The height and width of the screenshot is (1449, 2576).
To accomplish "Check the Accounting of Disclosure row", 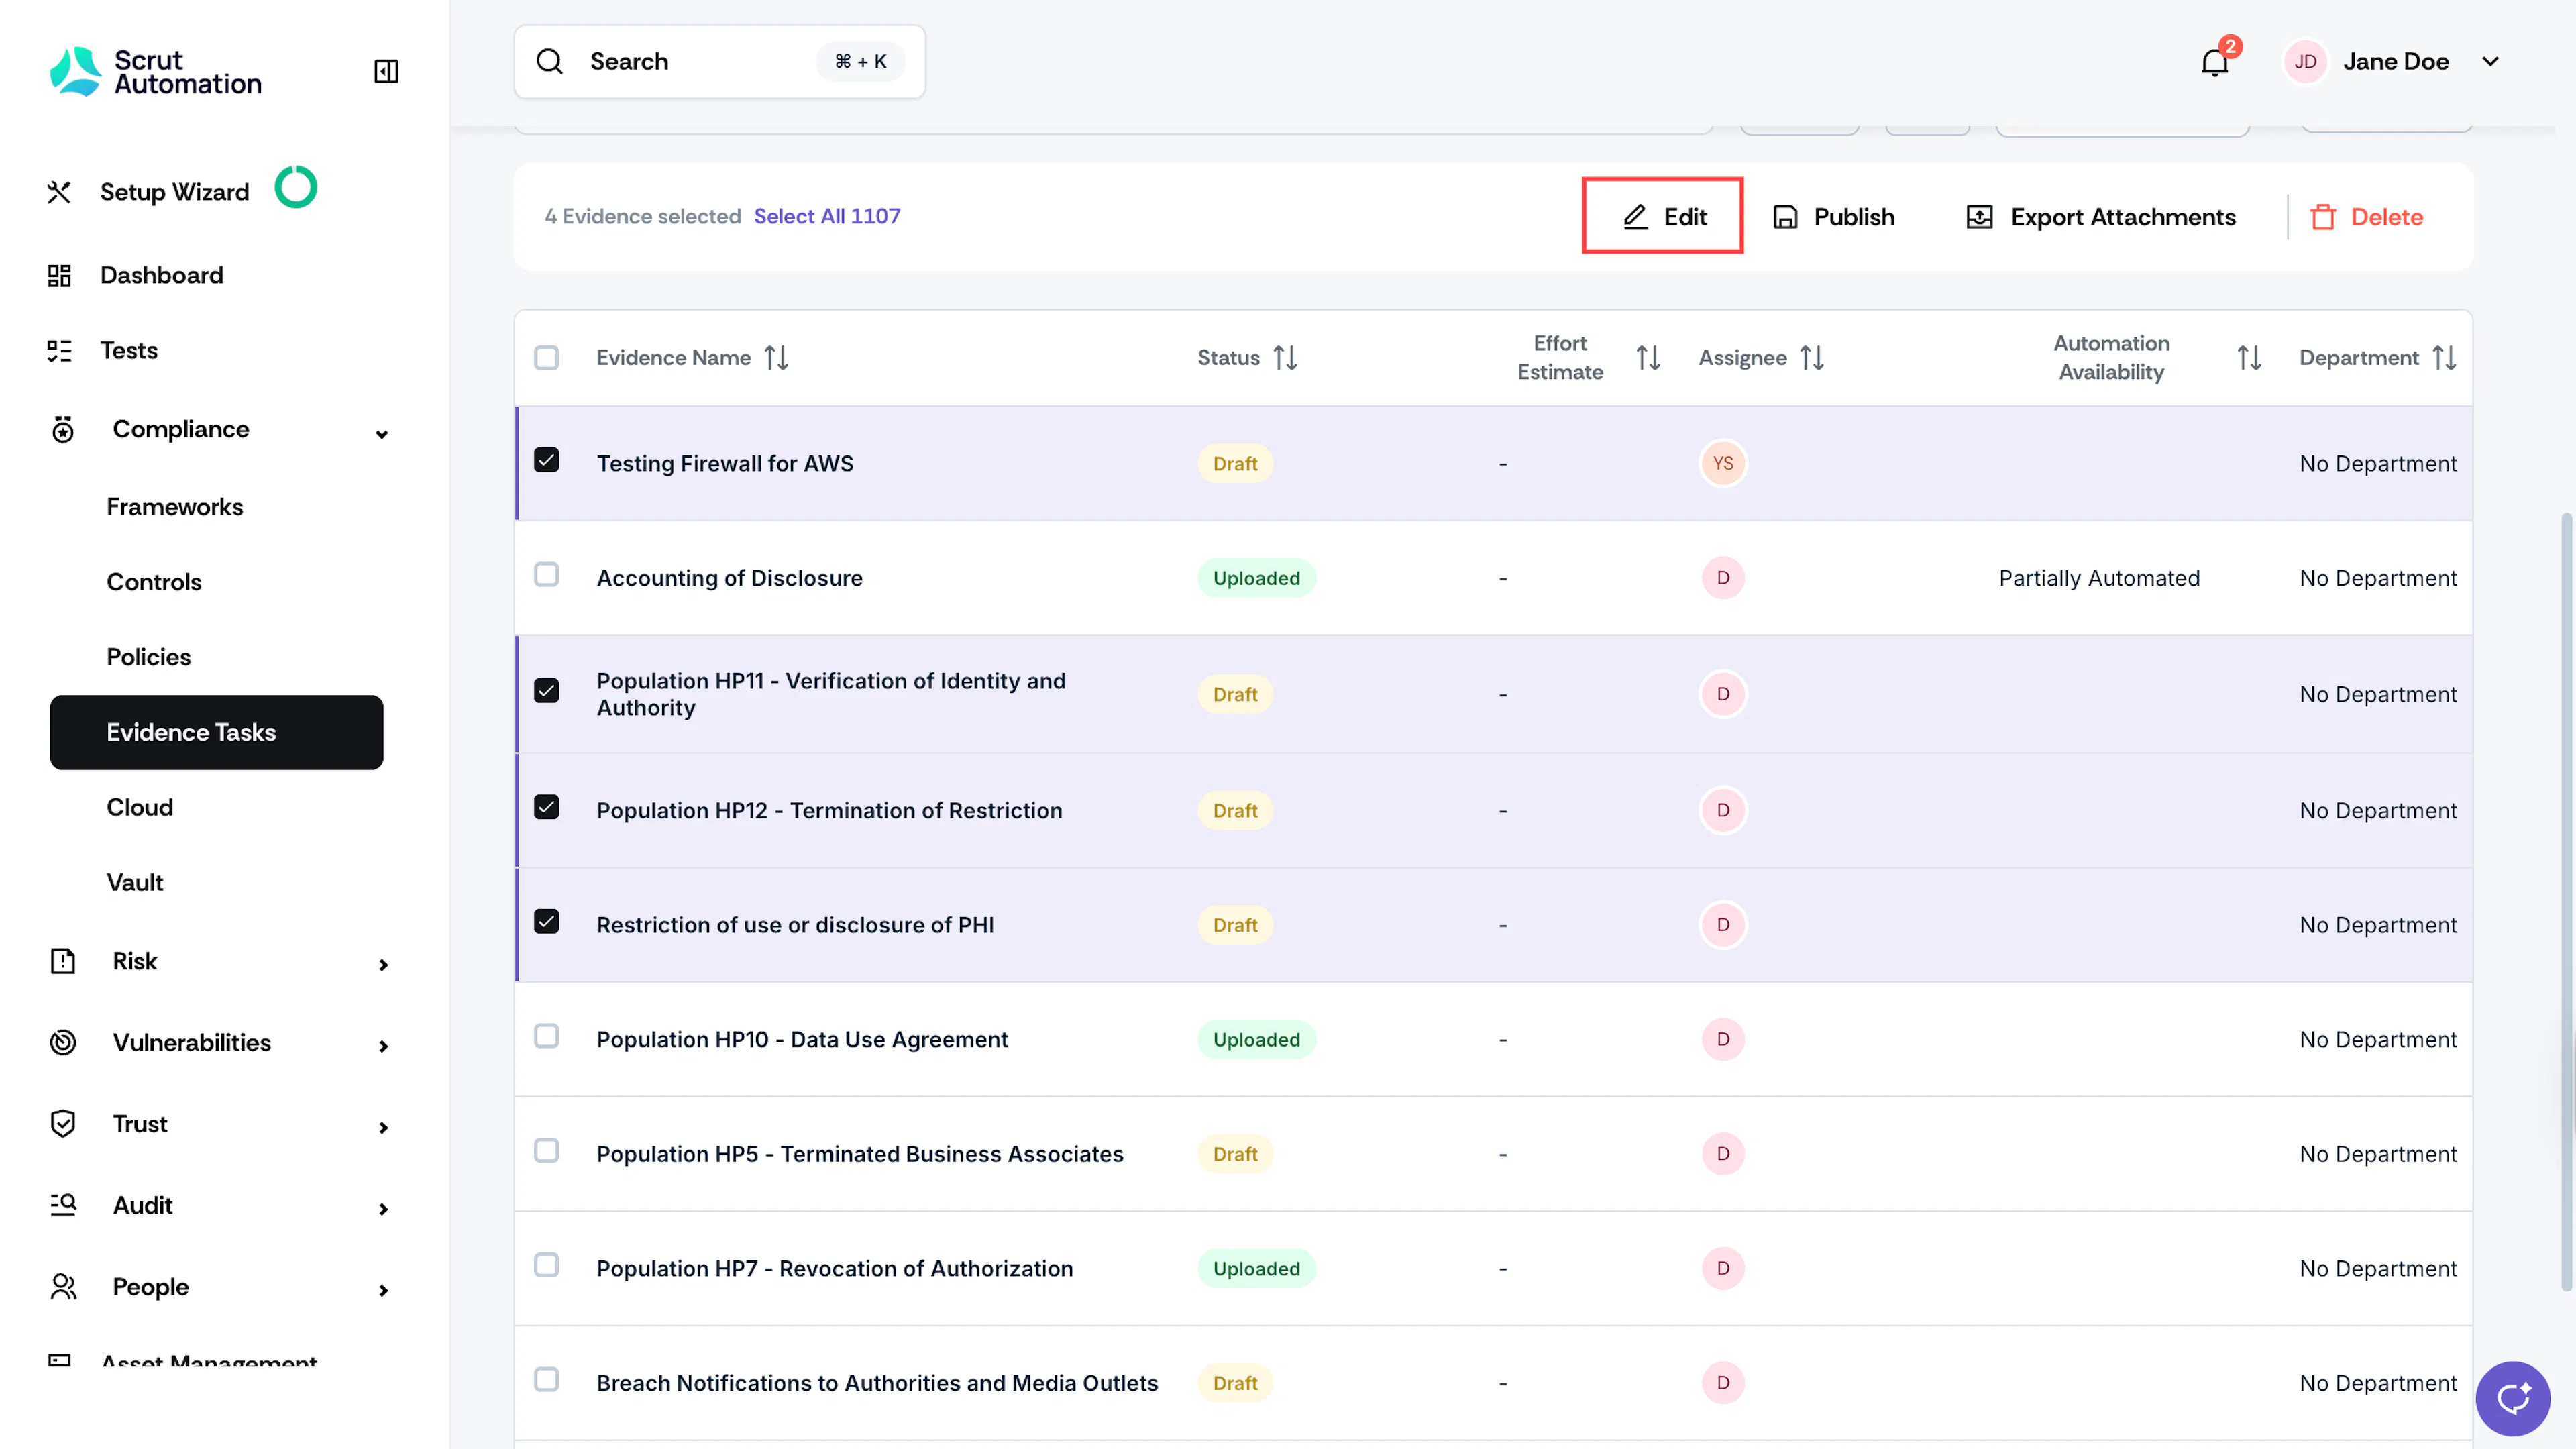I will tap(546, 575).
